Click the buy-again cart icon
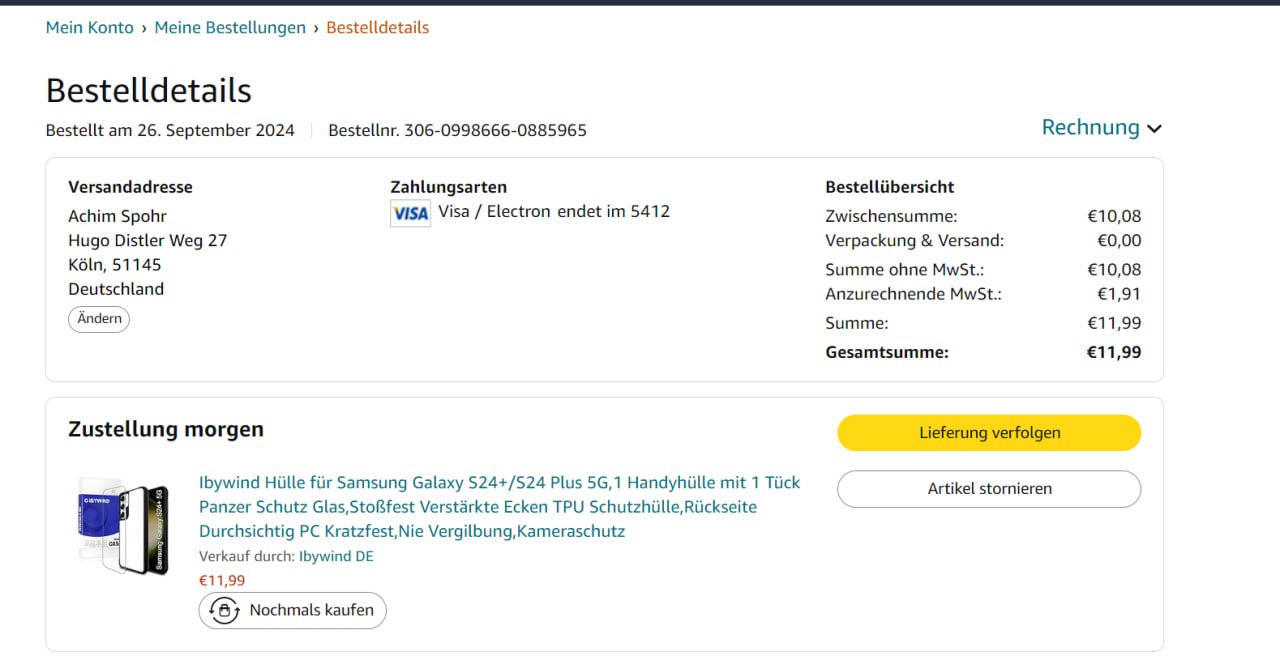1280x664 pixels. coord(224,610)
